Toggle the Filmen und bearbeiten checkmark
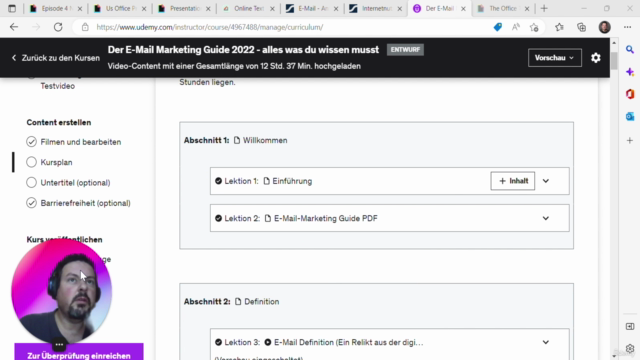 [31, 142]
